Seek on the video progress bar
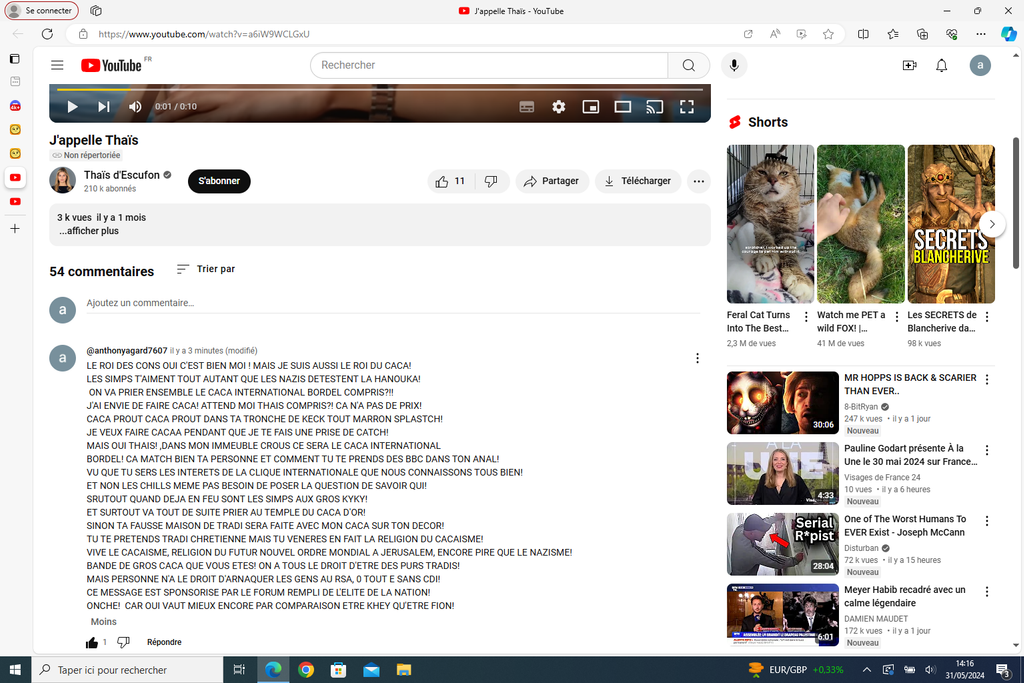The width and height of the screenshot is (1024, 683). coord(380,89)
